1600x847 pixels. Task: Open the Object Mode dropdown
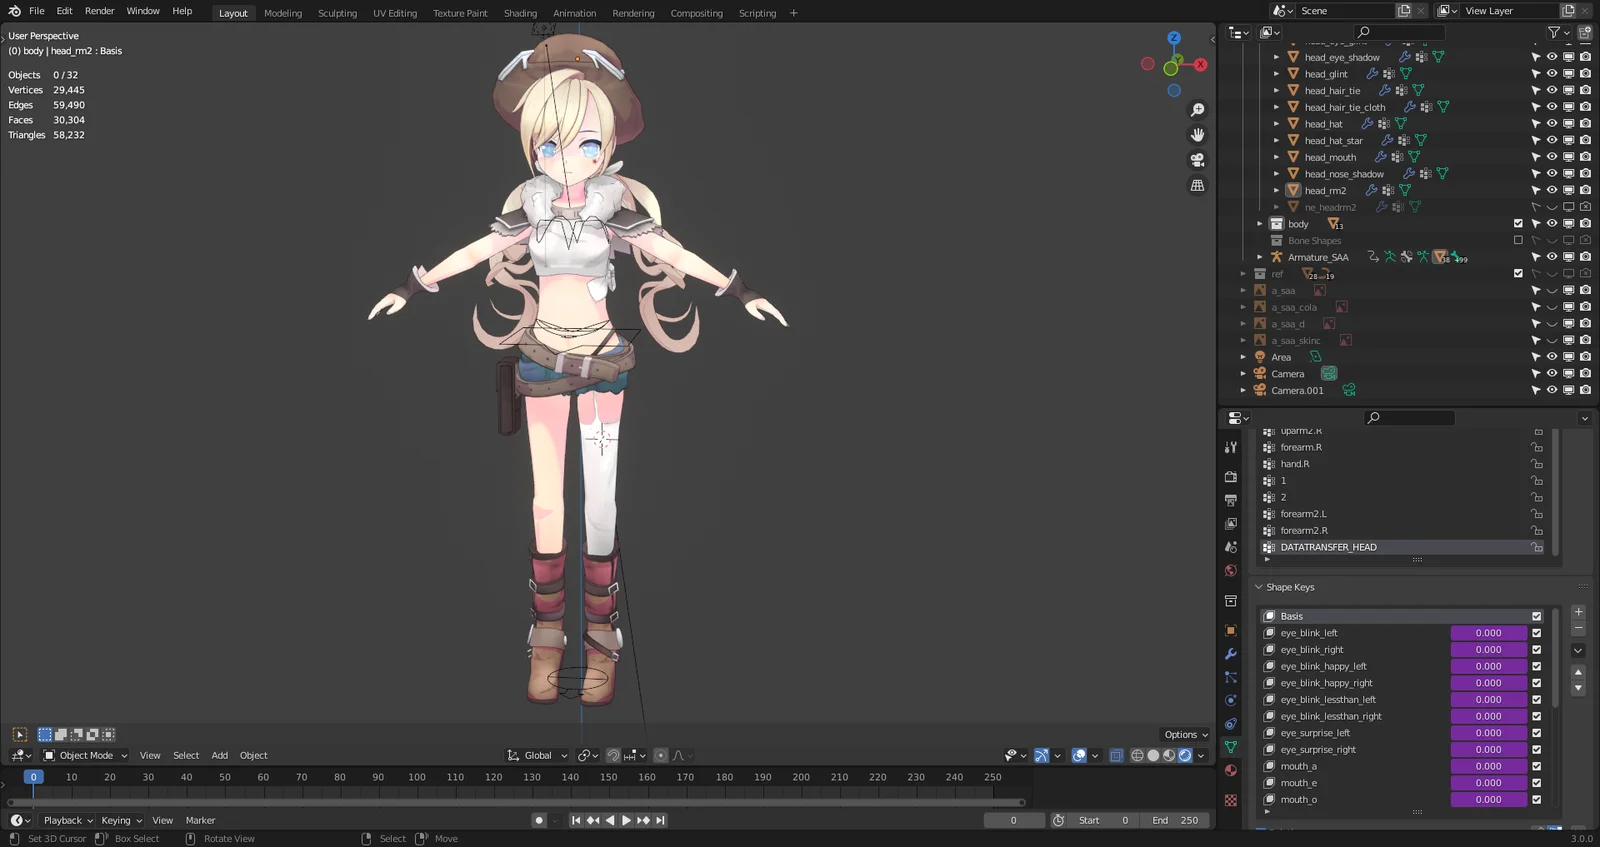pyautogui.click(x=86, y=756)
